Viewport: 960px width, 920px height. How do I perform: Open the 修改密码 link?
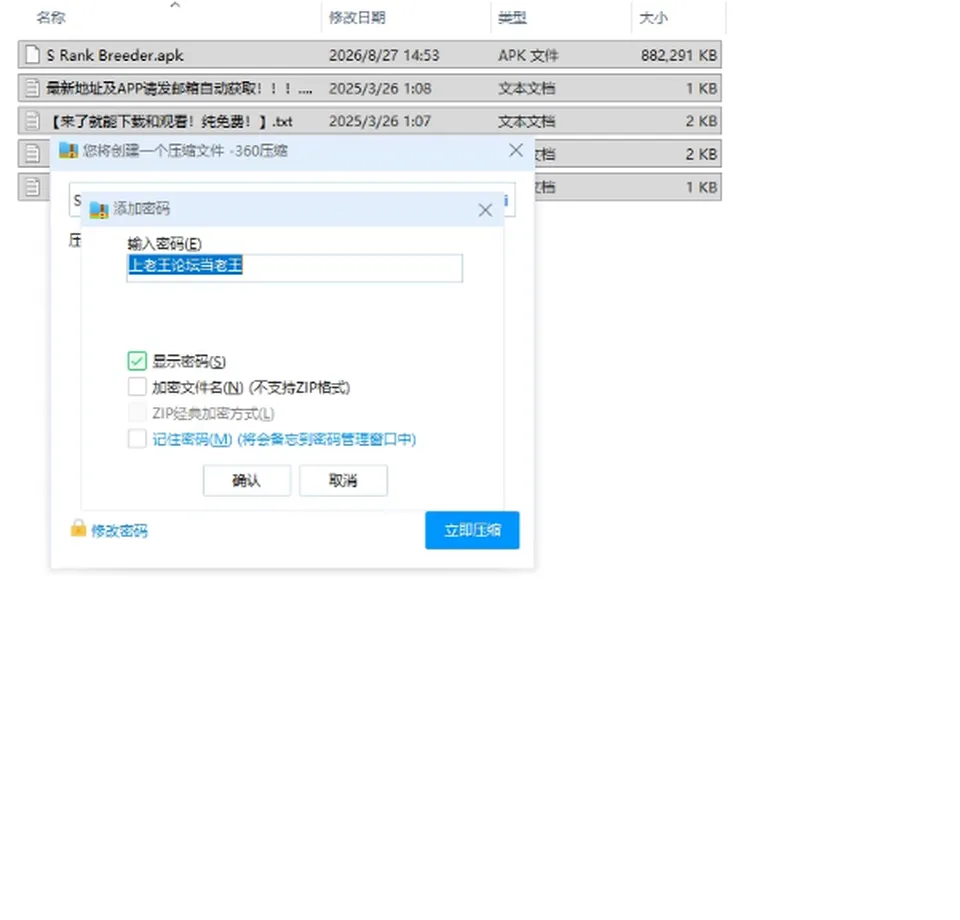point(119,531)
